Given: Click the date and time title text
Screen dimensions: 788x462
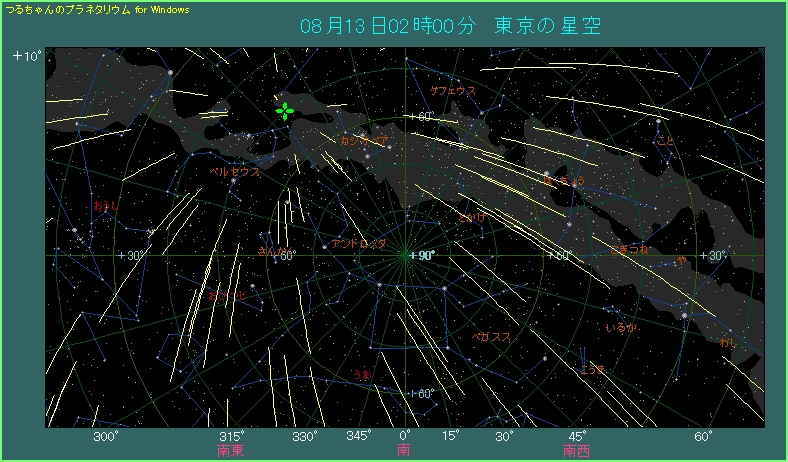Looking at the screenshot, I should (450, 26).
